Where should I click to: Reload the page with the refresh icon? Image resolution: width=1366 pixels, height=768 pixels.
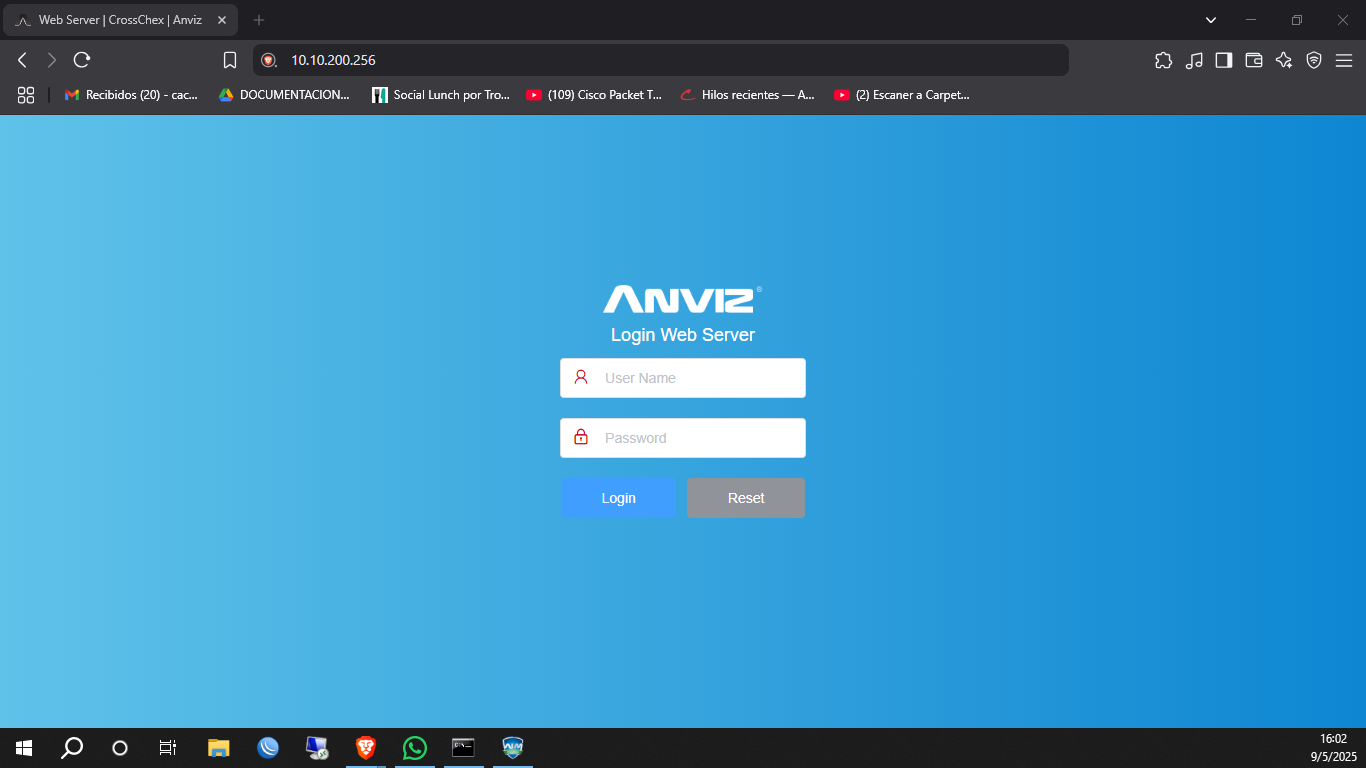(82, 60)
